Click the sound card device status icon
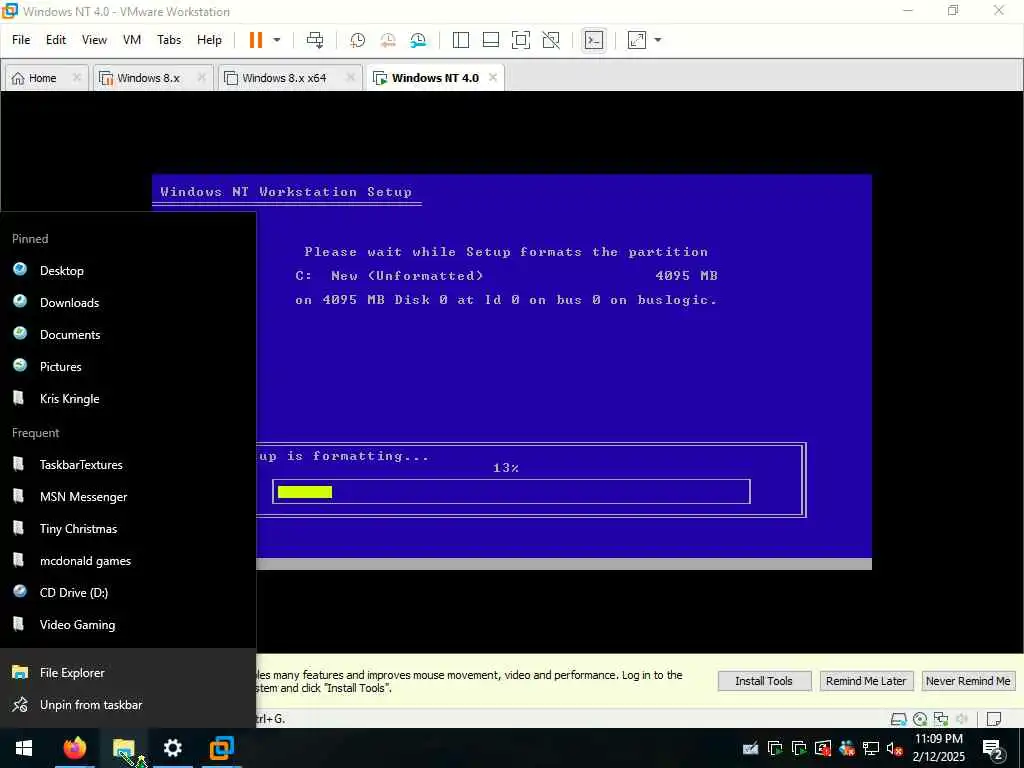 click(962, 719)
